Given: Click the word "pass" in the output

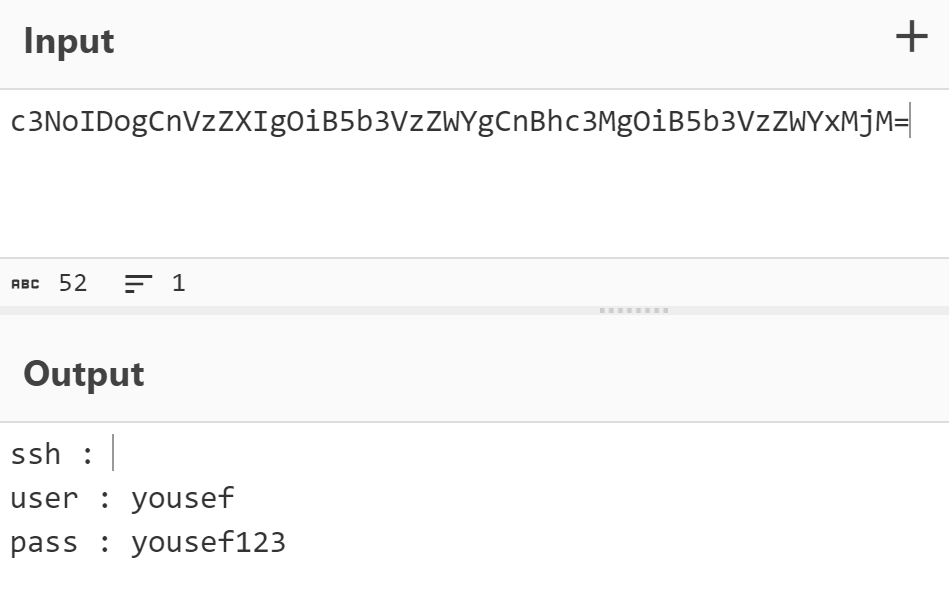Looking at the screenshot, I should pyautogui.click(x=44, y=543).
